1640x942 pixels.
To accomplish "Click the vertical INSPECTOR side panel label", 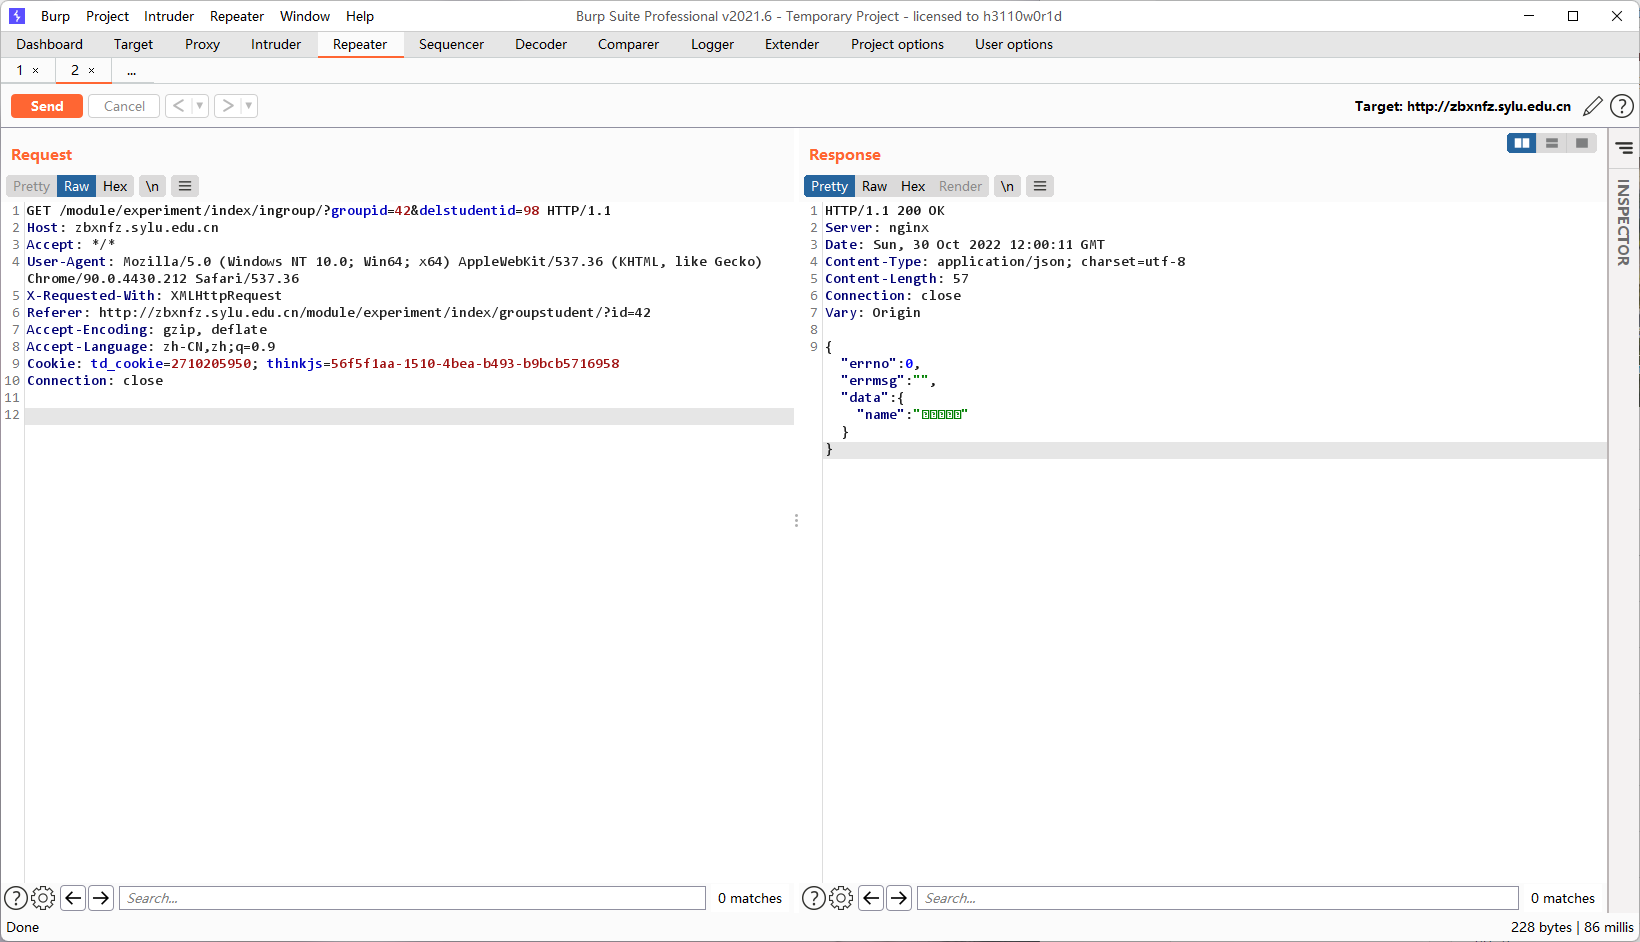I will (x=1623, y=222).
